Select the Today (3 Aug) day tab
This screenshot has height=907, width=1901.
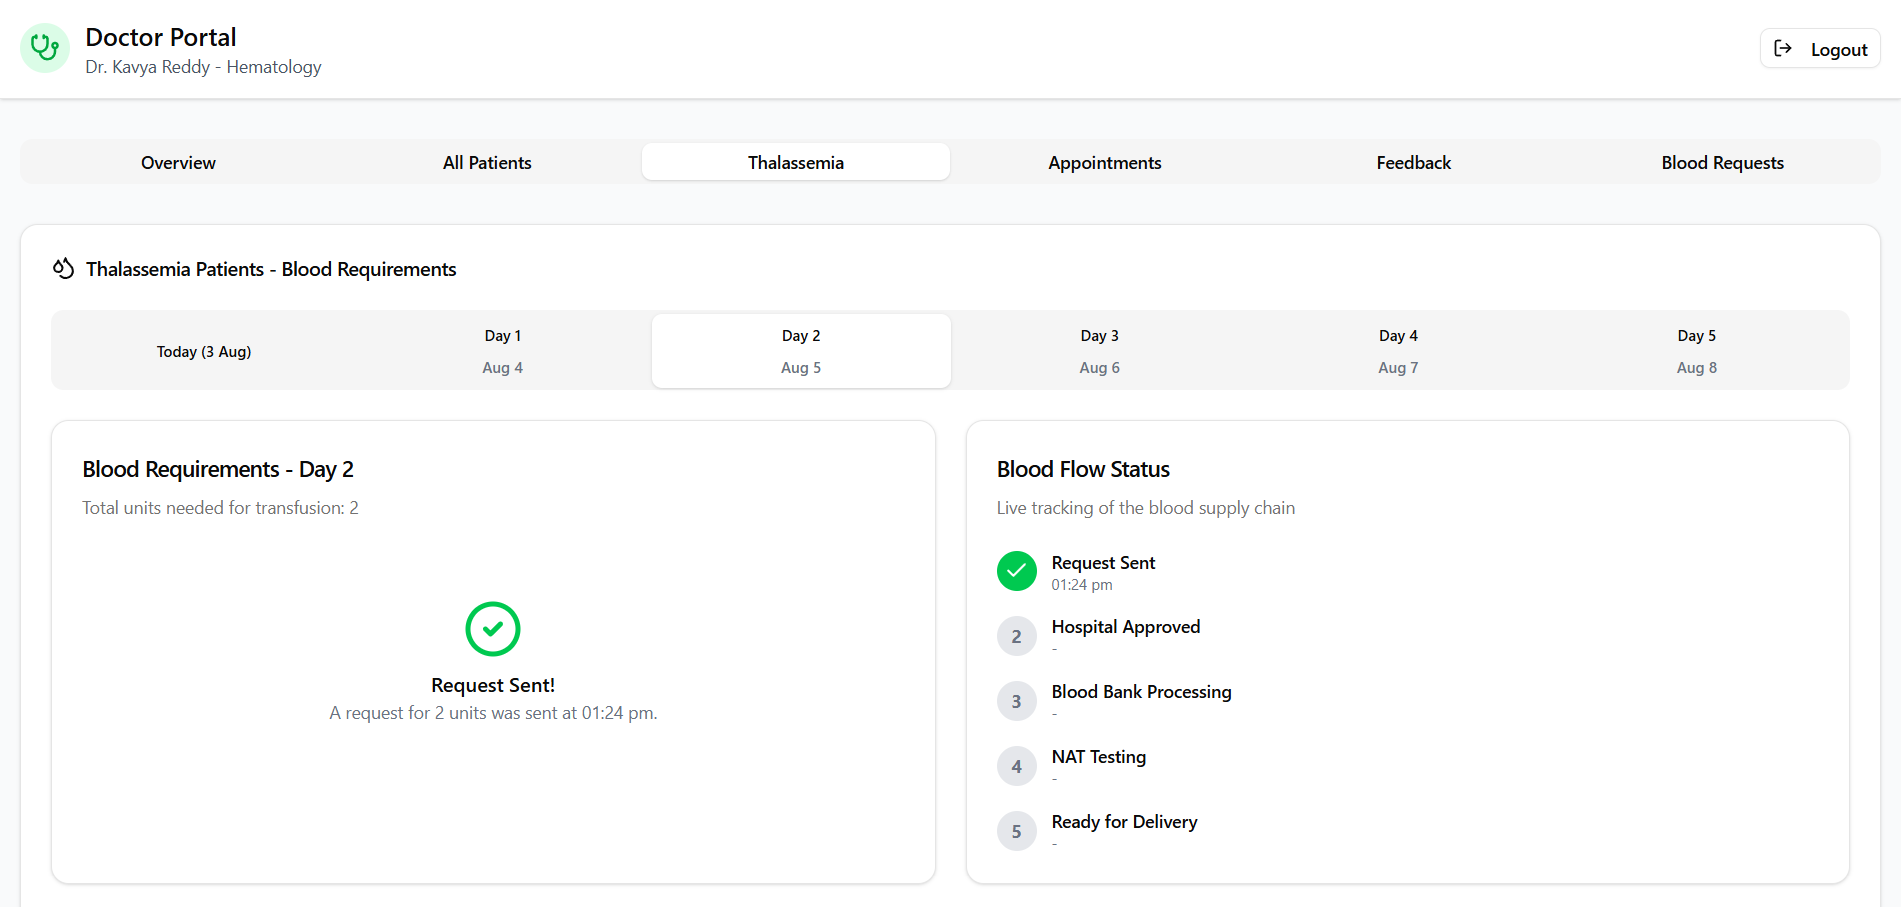tap(204, 351)
